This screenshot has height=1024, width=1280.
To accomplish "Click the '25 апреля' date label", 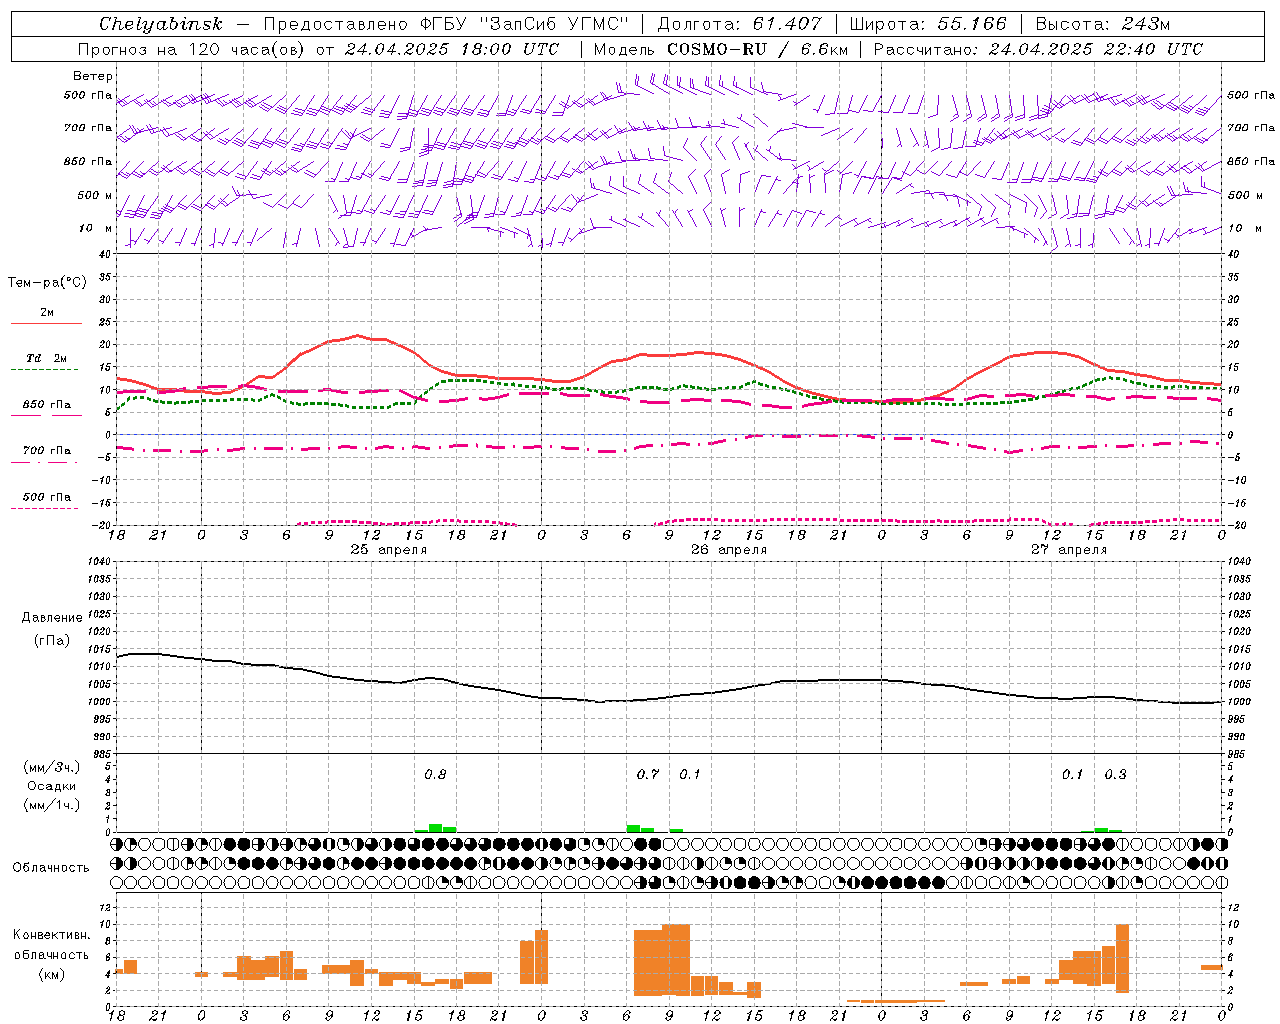I will 388,550.
